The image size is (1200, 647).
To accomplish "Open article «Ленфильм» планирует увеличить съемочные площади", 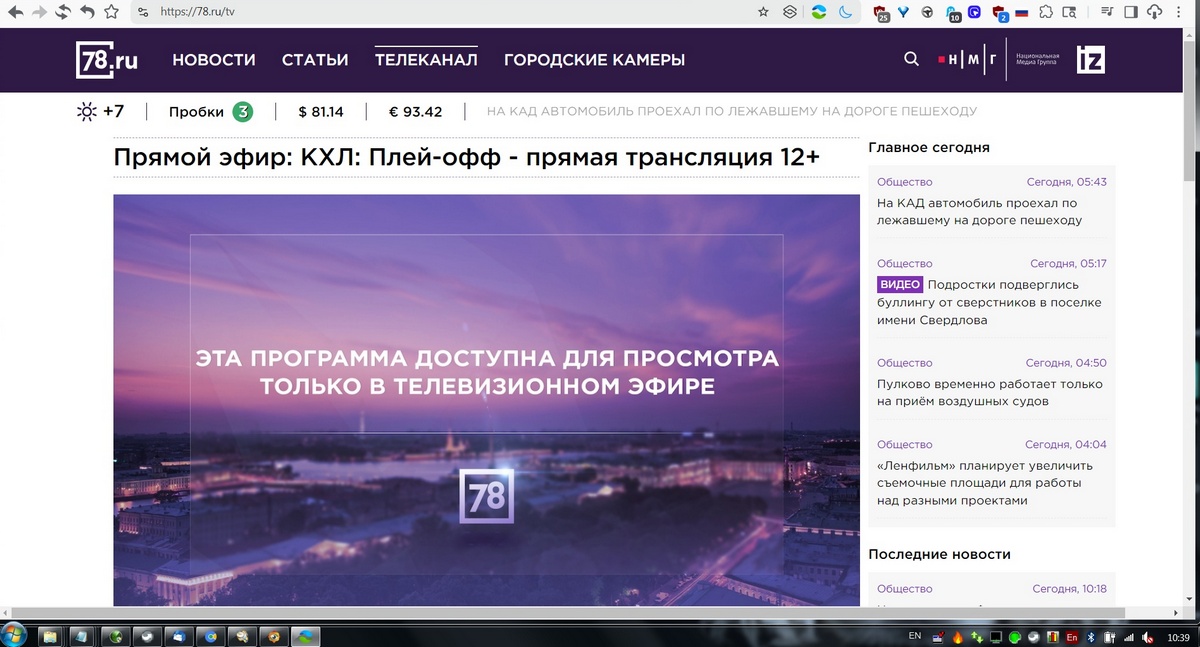I will click(x=985, y=482).
